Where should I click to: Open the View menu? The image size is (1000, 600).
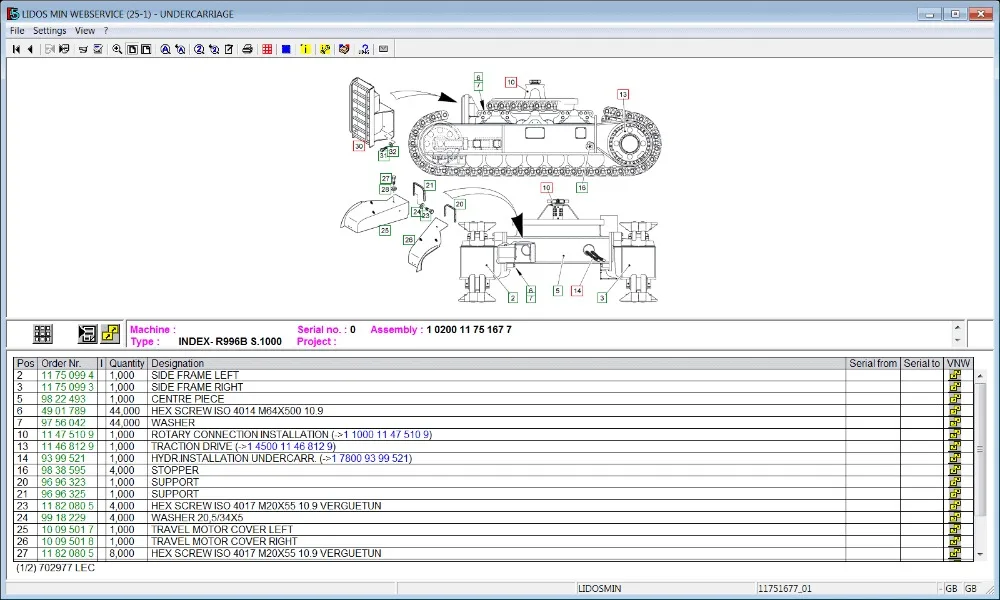pos(85,31)
